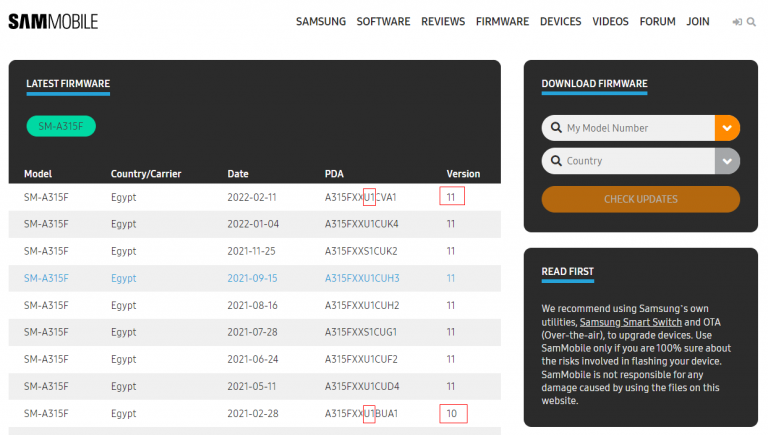The image size is (768, 435).
Task: Select PDA A315FXXU1CUH2 cell
Action: coord(362,306)
